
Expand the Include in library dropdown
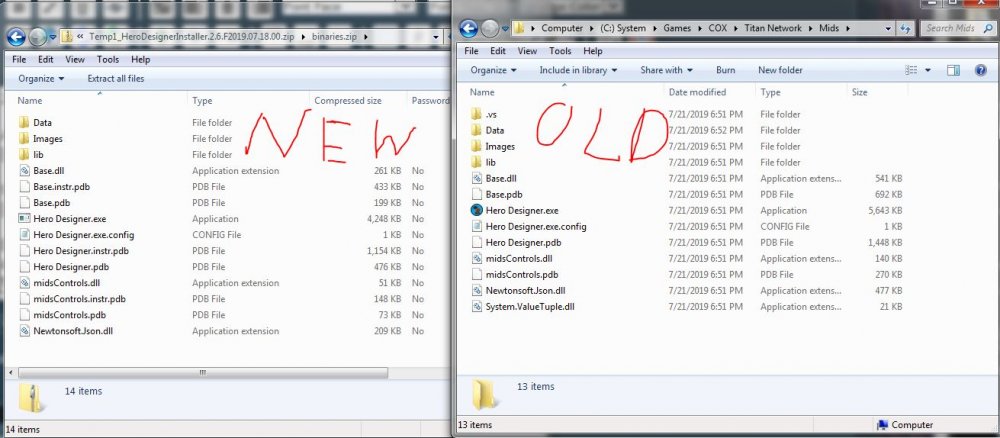click(x=578, y=70)
